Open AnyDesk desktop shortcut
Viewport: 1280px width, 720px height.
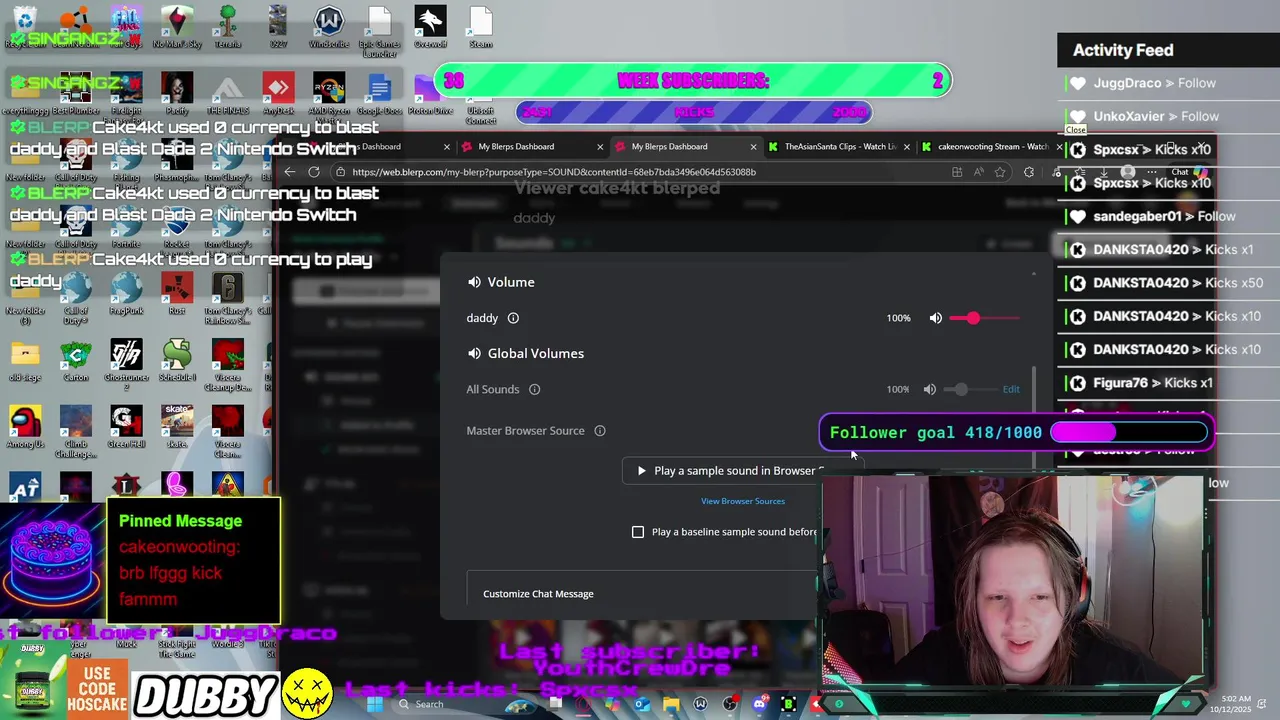pyautogui.click(x=277, y=94)
